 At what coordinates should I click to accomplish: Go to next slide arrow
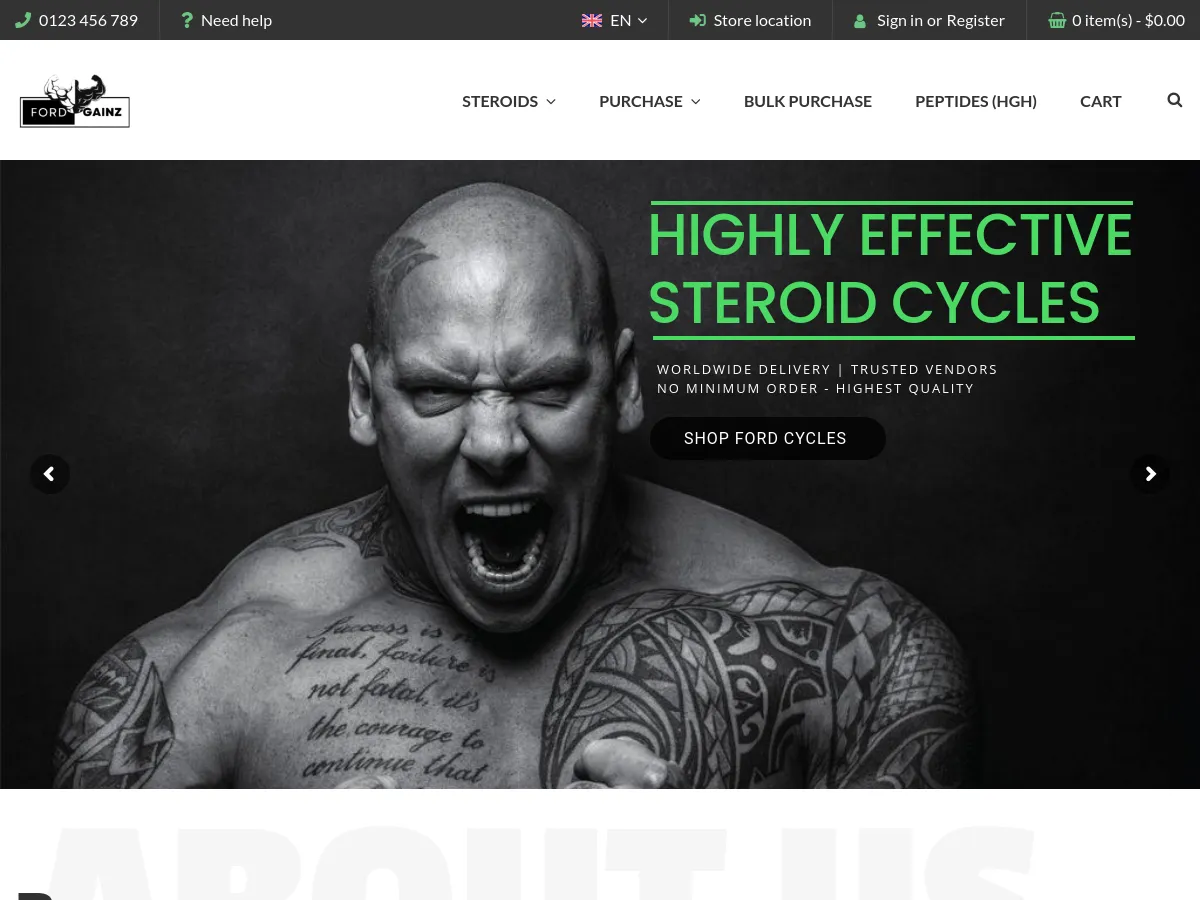tap(1150, 474)
